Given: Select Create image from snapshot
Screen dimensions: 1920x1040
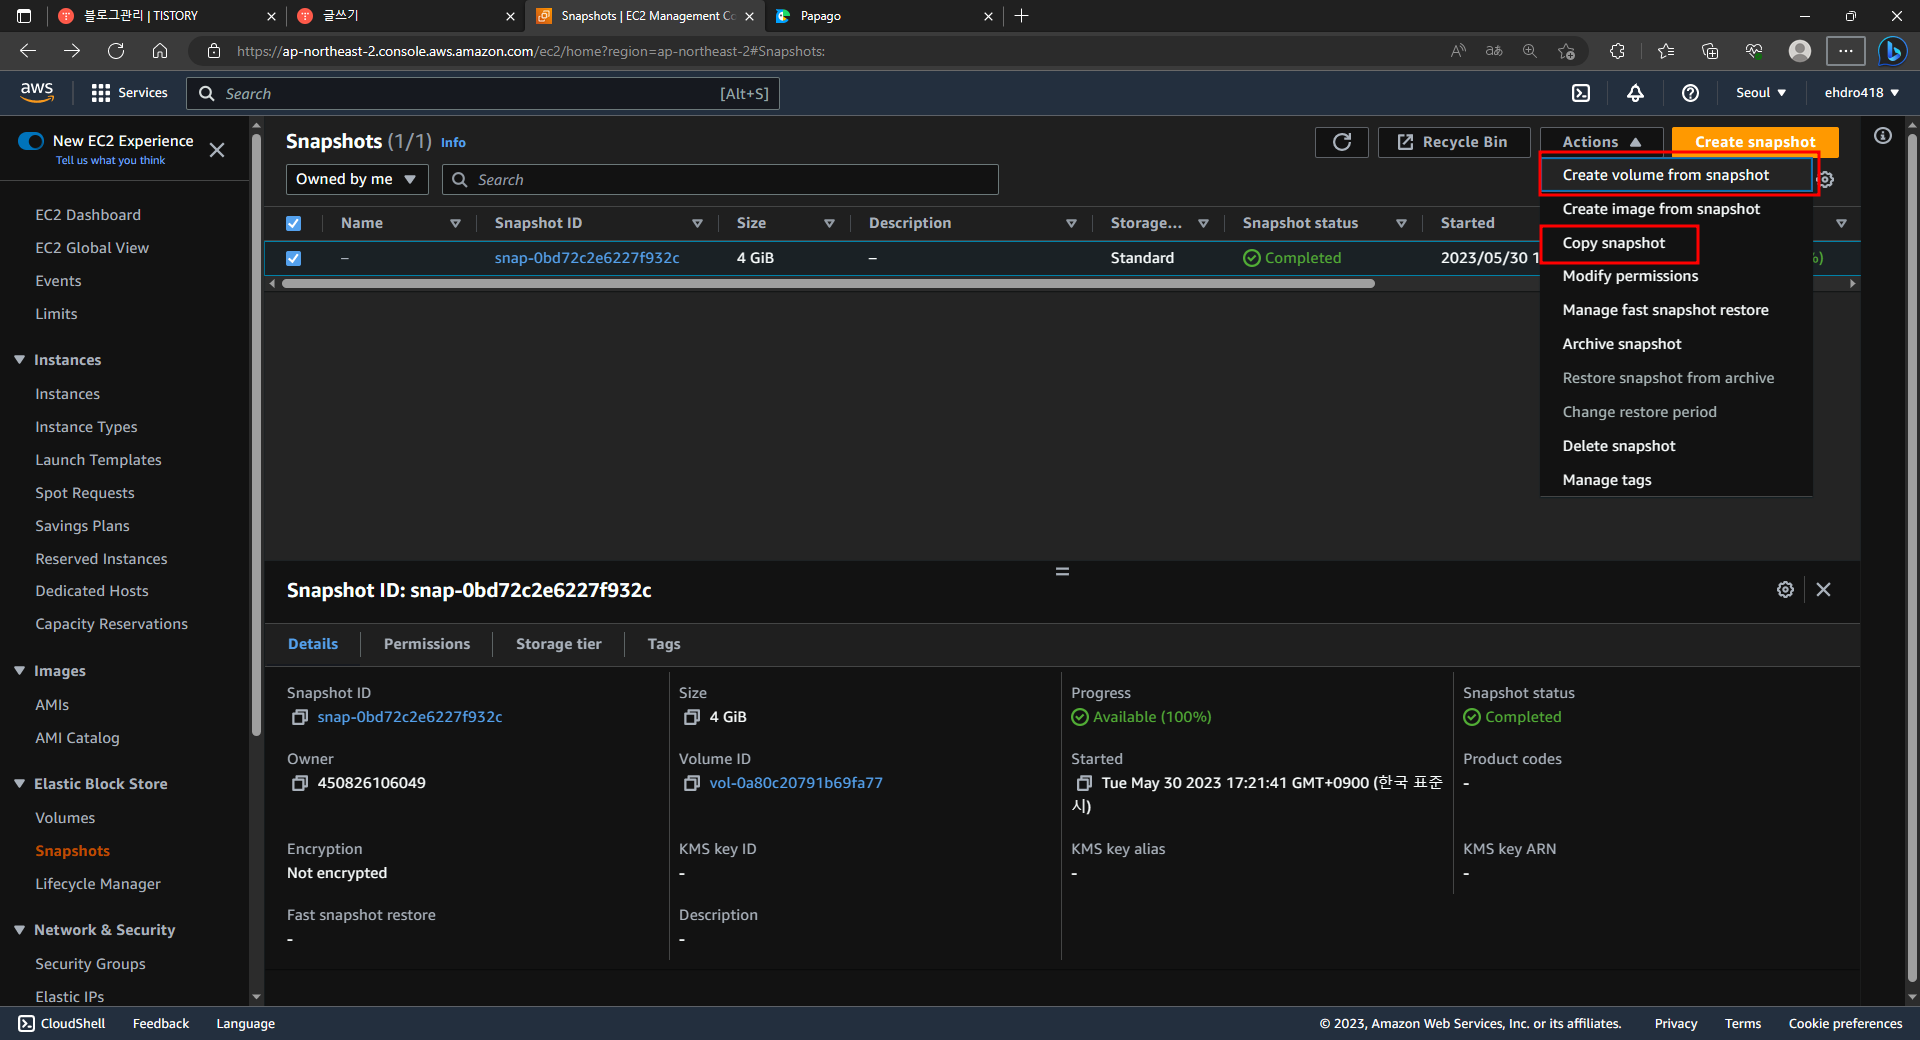Looking at the screenshot, I should click(1676, 209).
